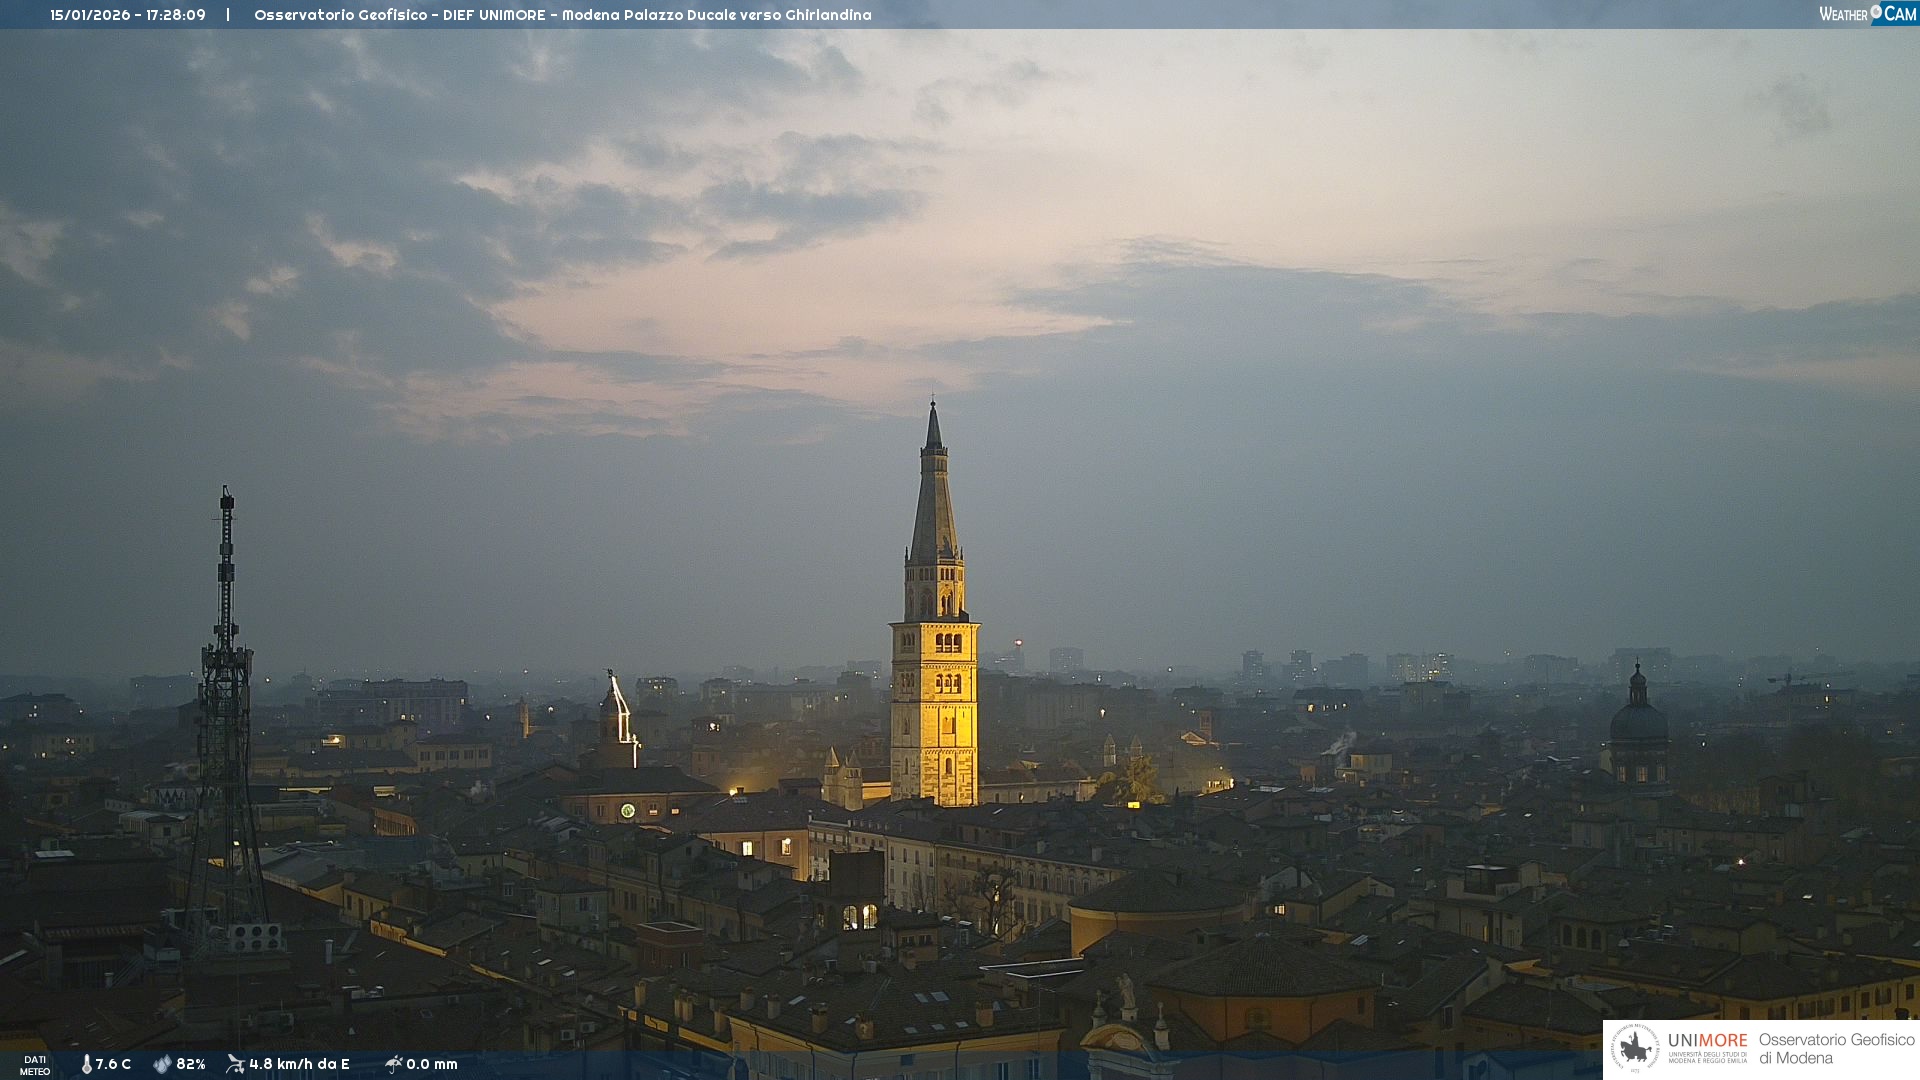Click the Osservatorio Geofisico di Modena text
The width and height of the screenshot is (1920, 1080).
[x=1836, y=1048]
